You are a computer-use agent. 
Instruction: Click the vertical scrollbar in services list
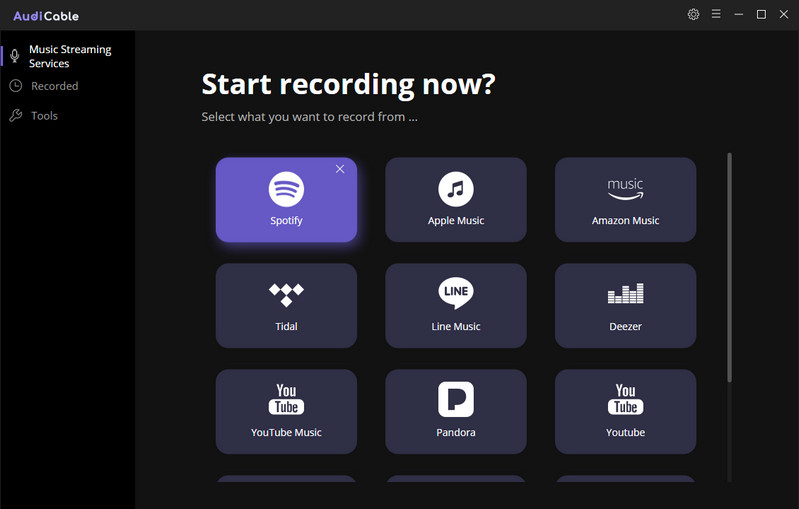point(730,267)
